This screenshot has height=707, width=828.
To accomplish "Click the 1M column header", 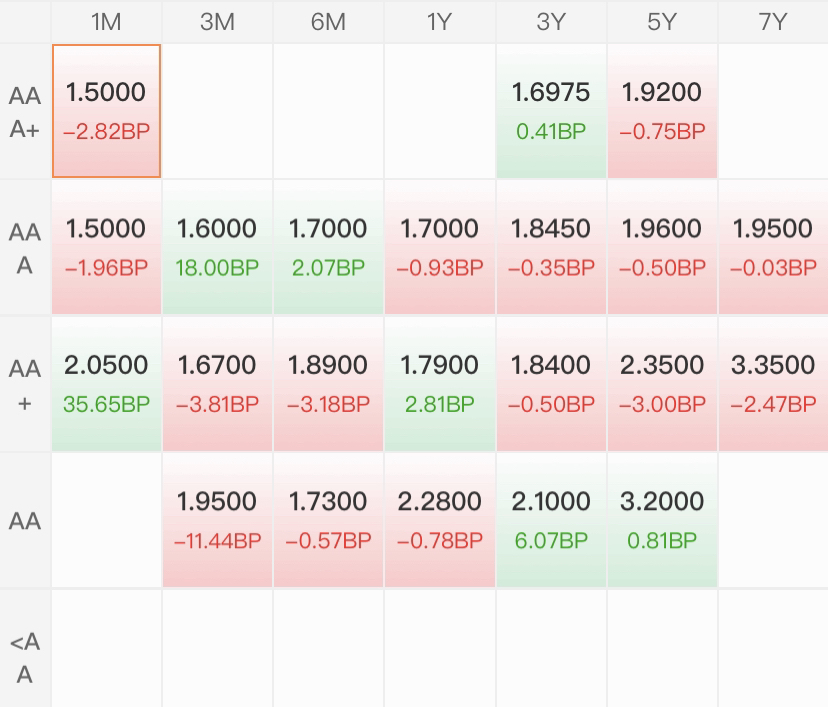I will pos(106,22).
